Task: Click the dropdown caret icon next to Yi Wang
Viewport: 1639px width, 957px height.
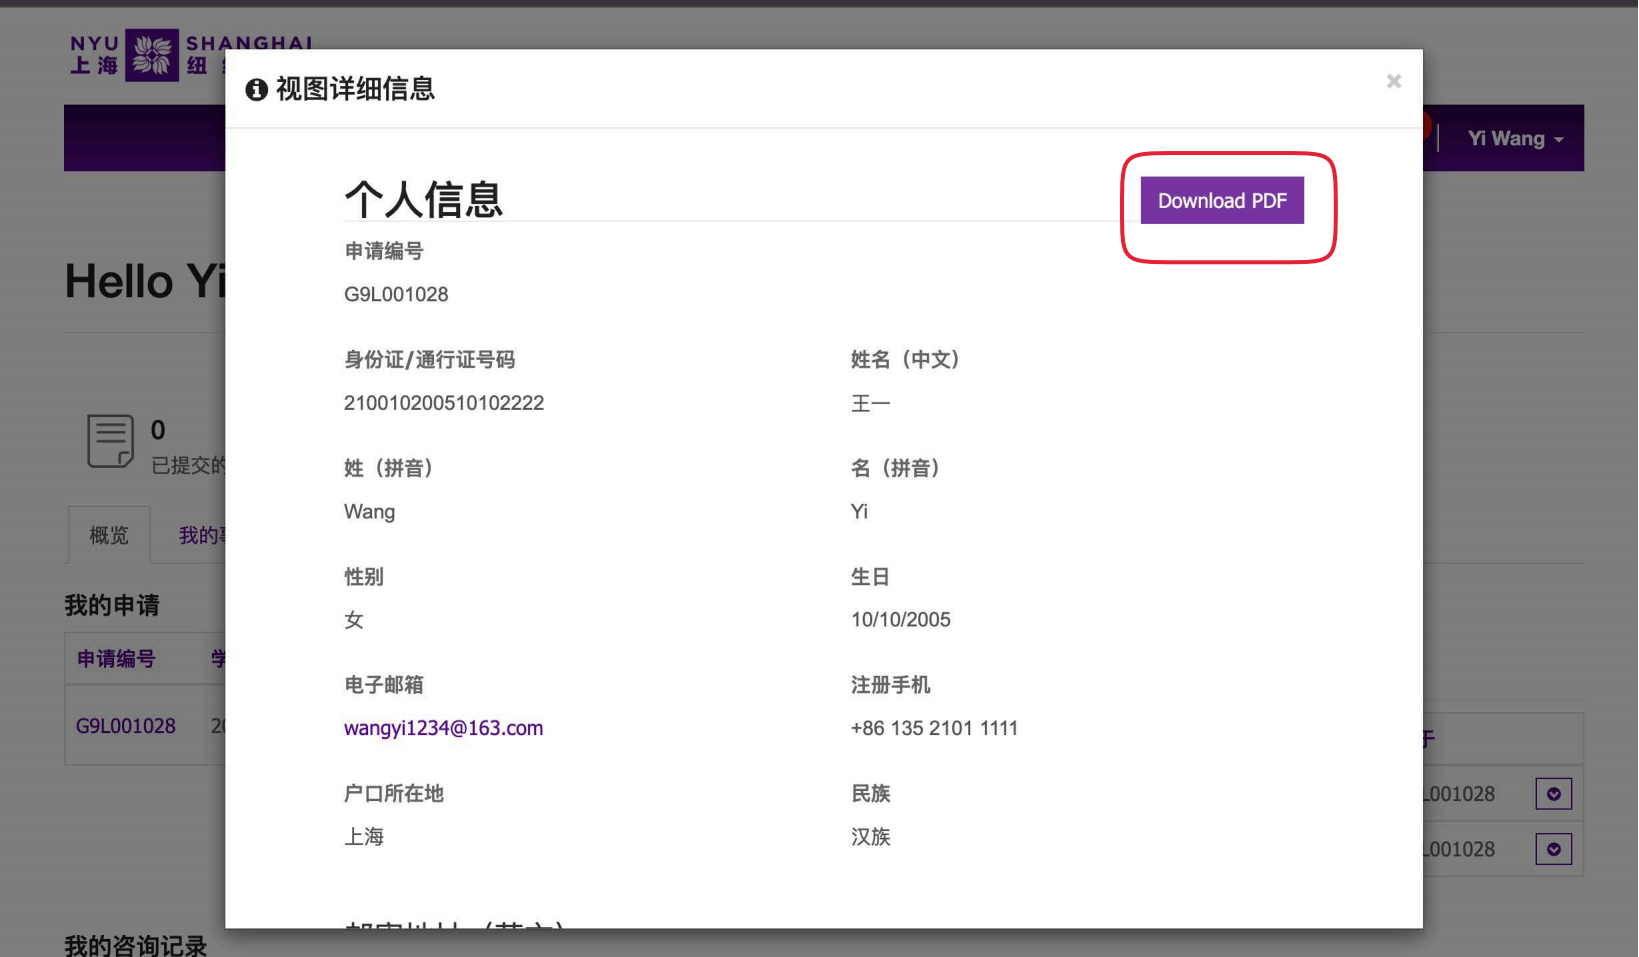Action: (x=1560, y=140)
